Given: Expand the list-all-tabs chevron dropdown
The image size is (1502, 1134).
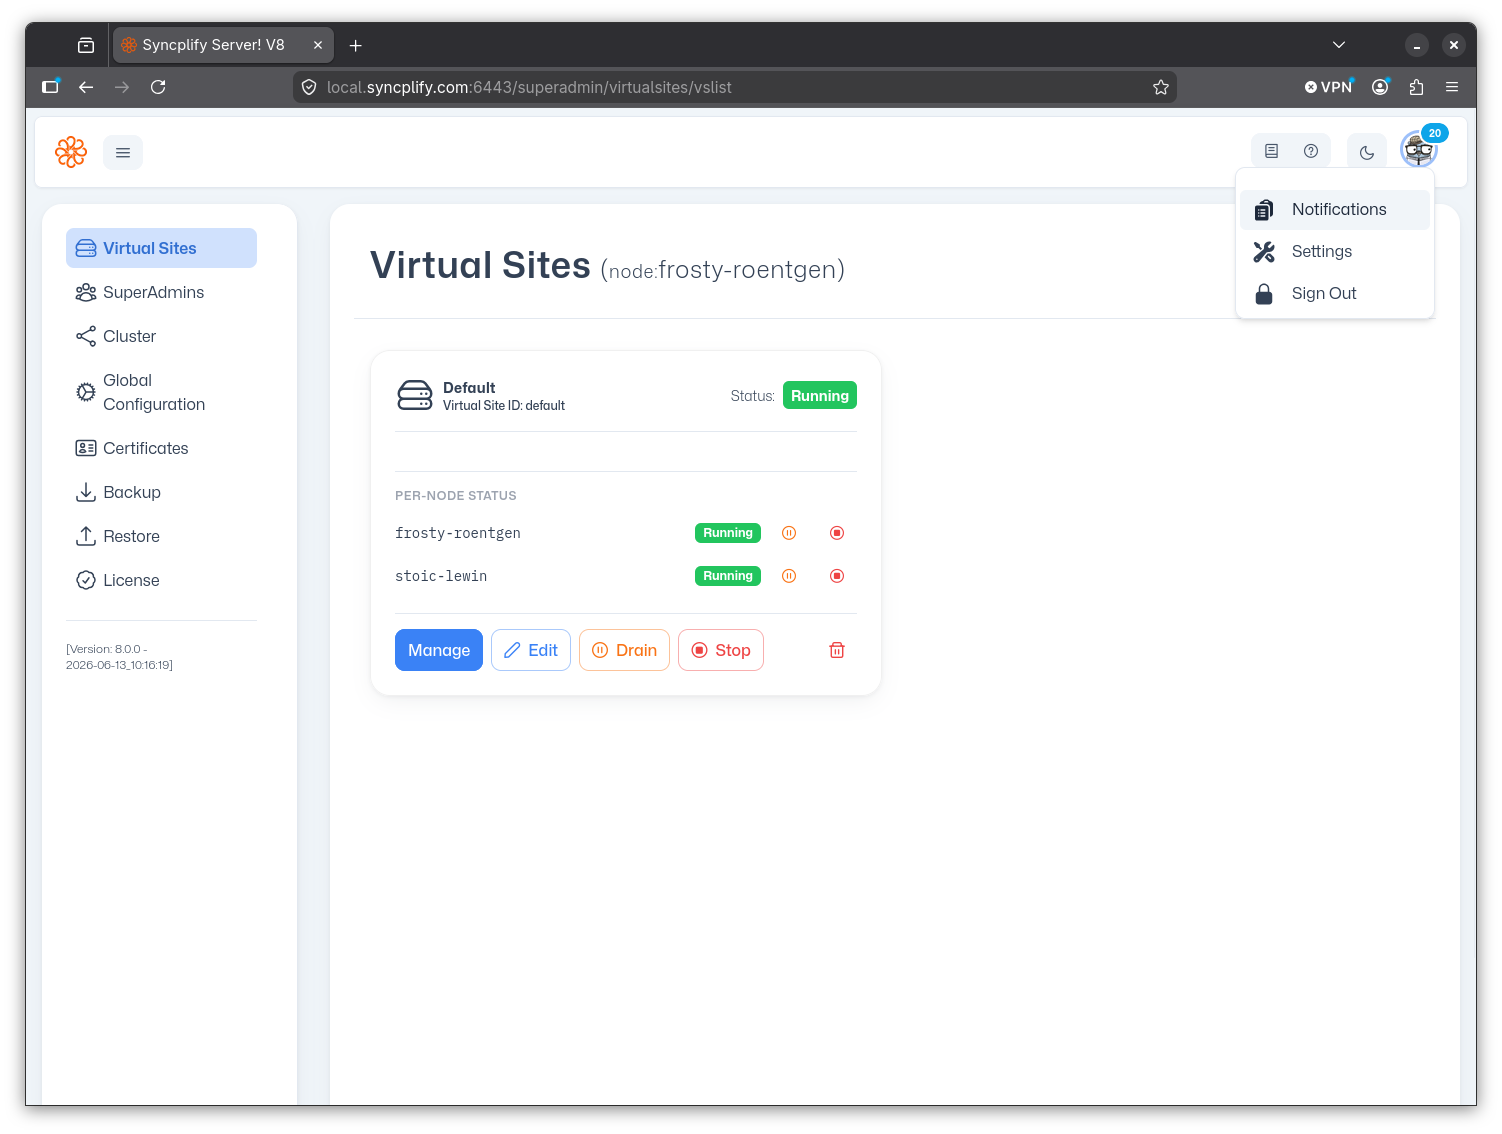Looking at the screenshot, I should pyautogui.click(x=1339, y=45).
